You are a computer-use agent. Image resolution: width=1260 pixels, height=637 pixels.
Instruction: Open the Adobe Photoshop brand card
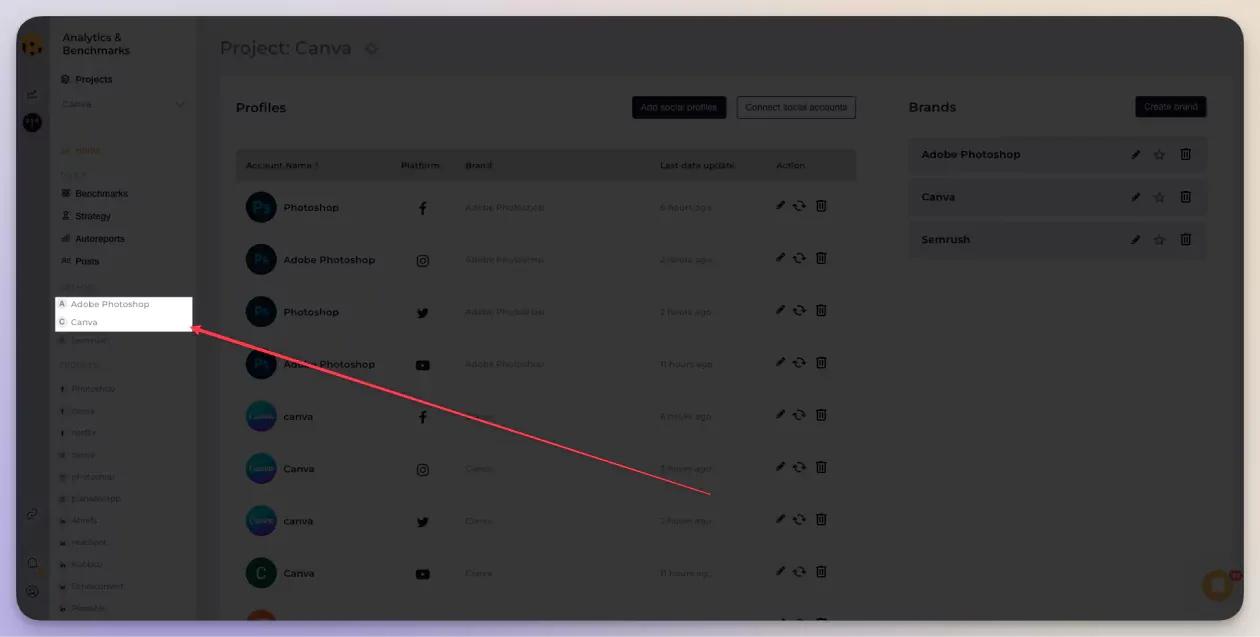1057,155
